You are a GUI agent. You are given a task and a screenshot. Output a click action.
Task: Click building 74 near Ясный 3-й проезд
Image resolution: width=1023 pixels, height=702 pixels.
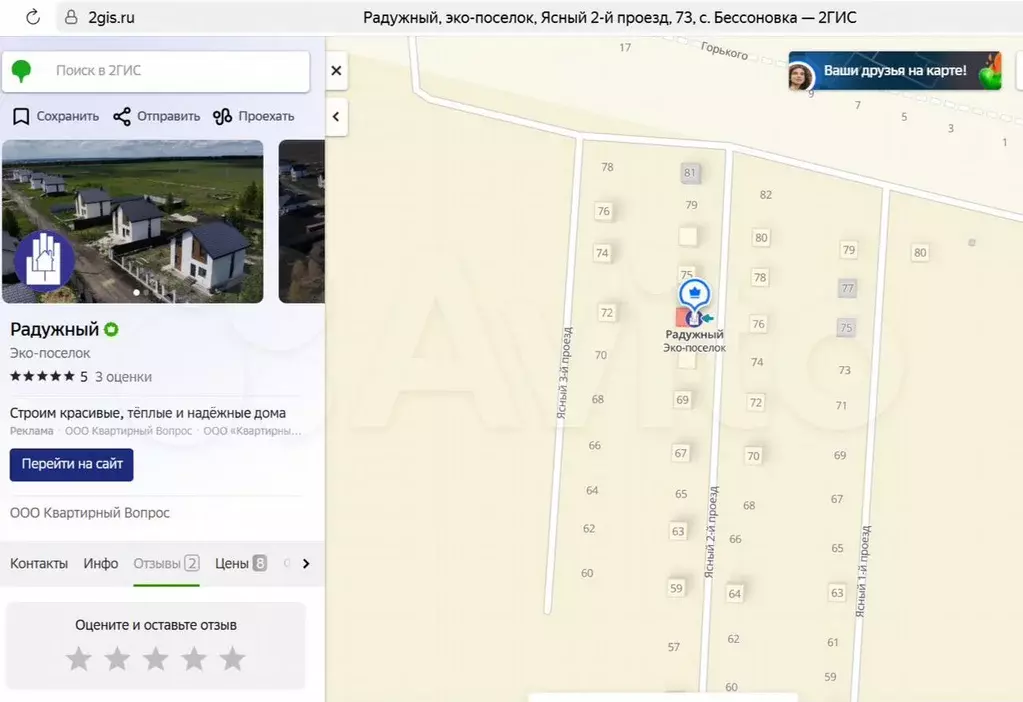pyautogui.click(x=602, y=253)
